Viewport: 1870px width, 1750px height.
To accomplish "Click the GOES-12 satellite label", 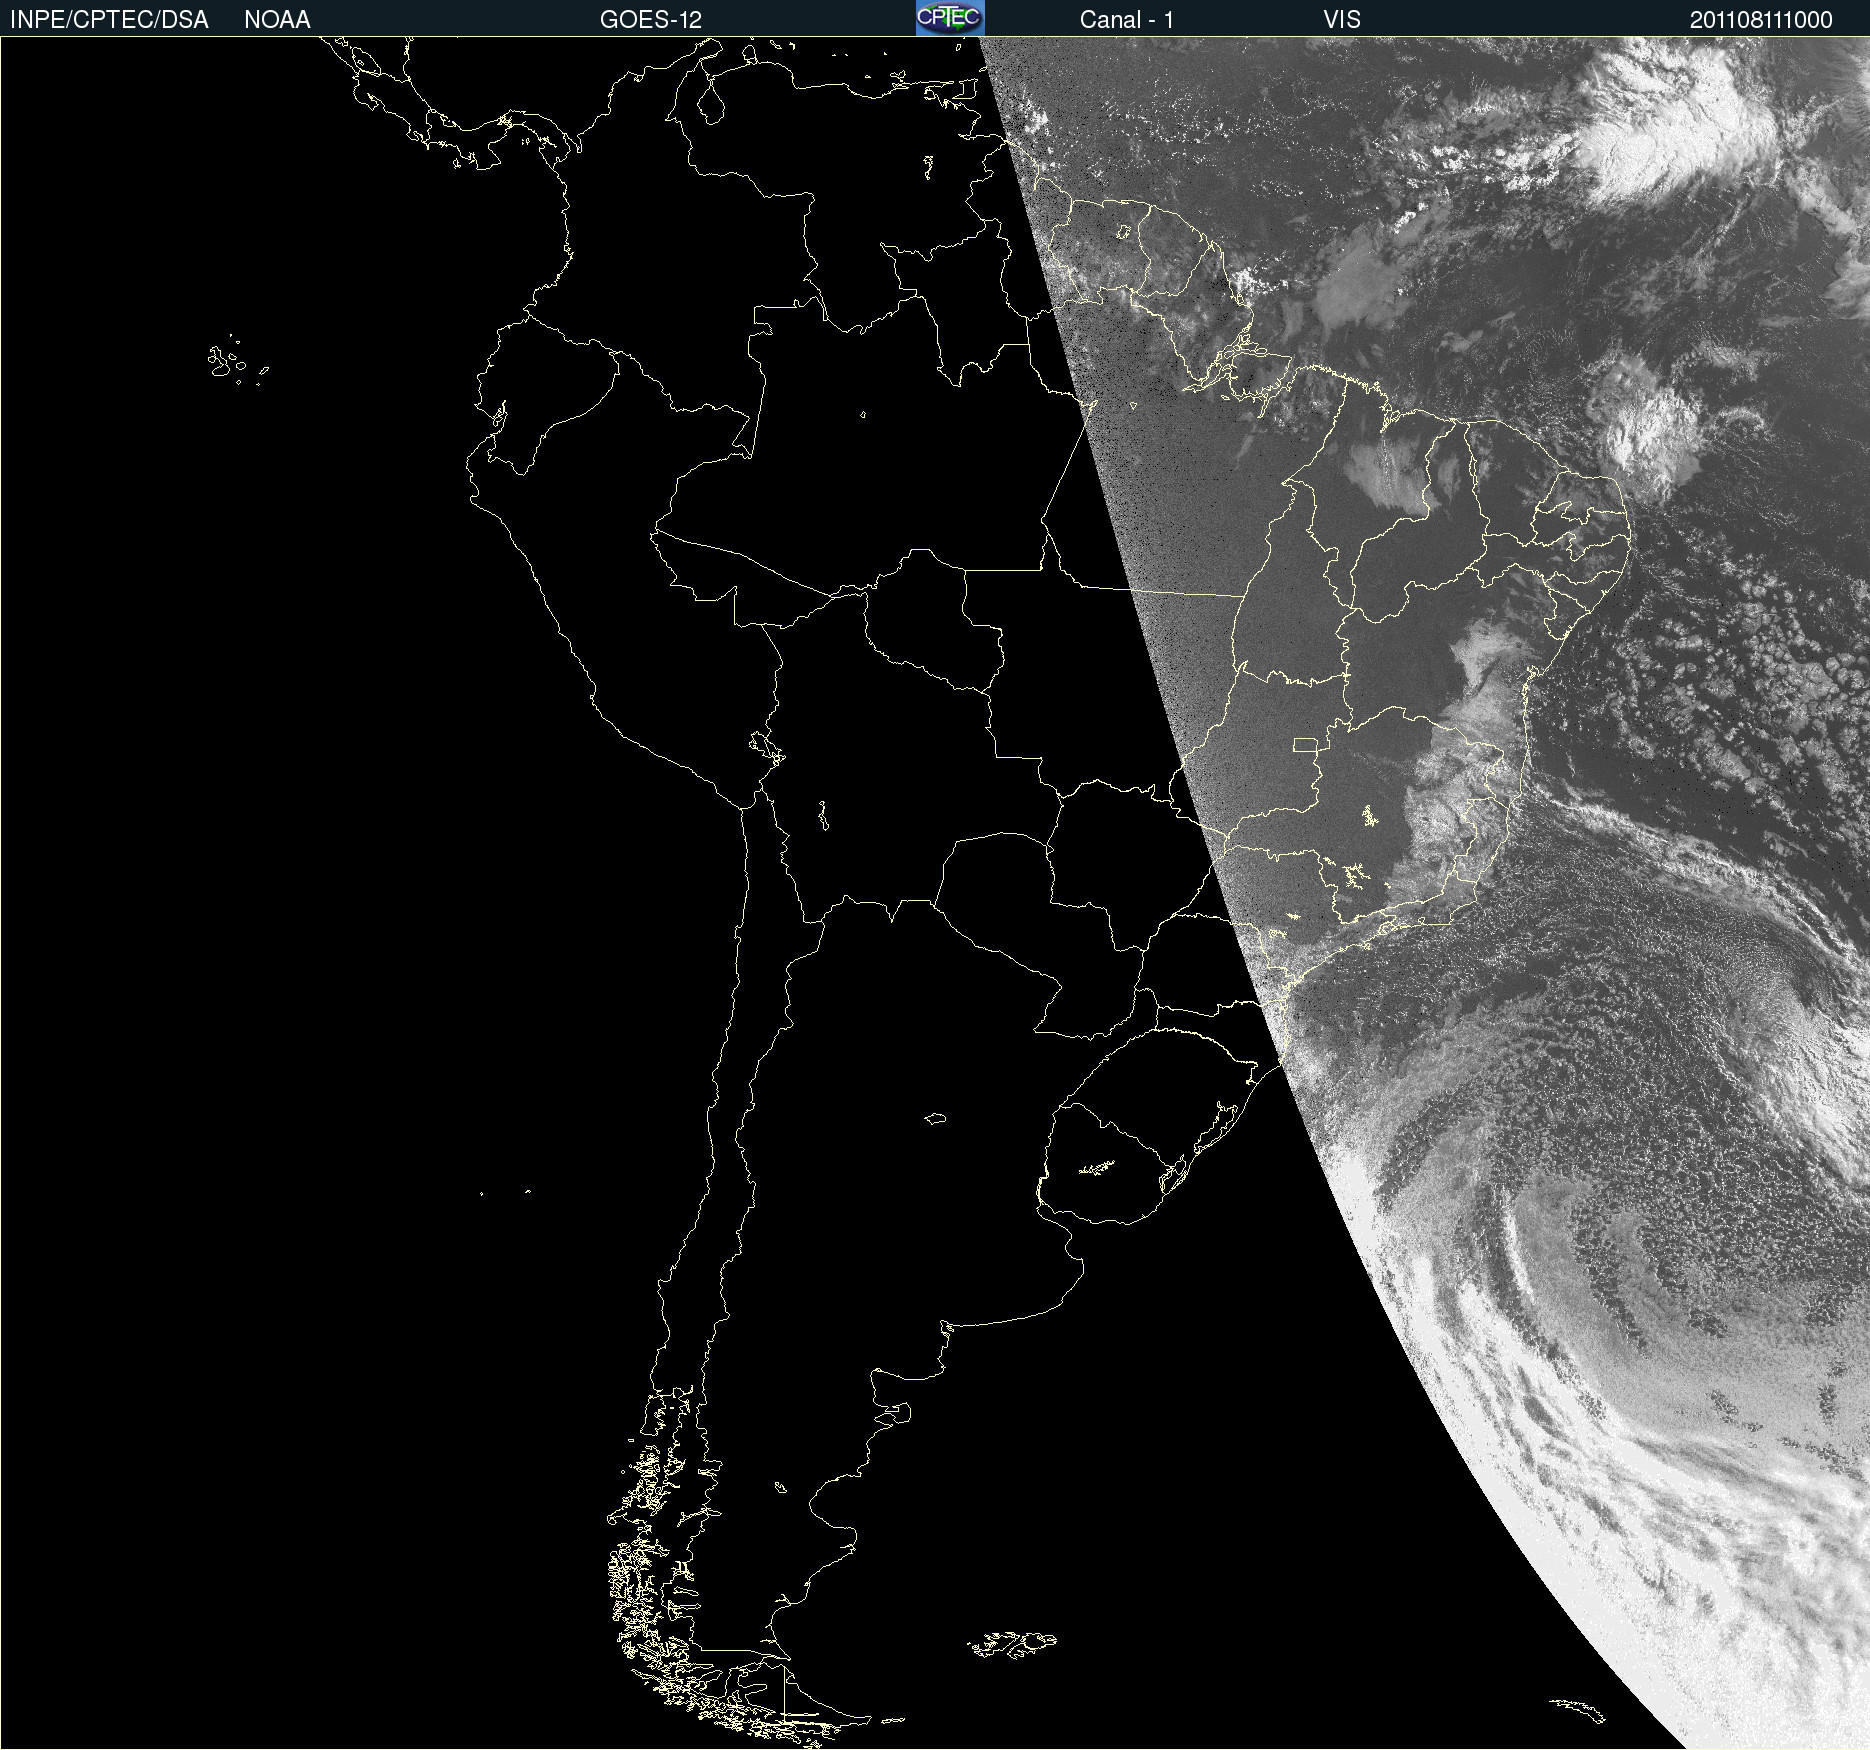I will [651, 20].
